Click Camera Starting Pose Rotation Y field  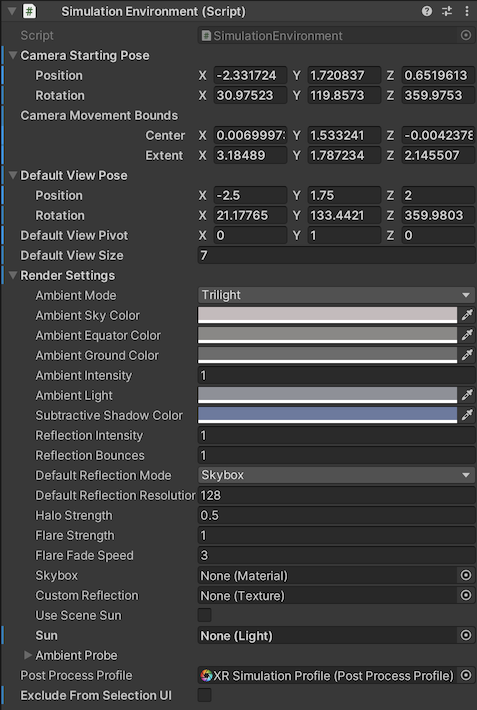344,96
